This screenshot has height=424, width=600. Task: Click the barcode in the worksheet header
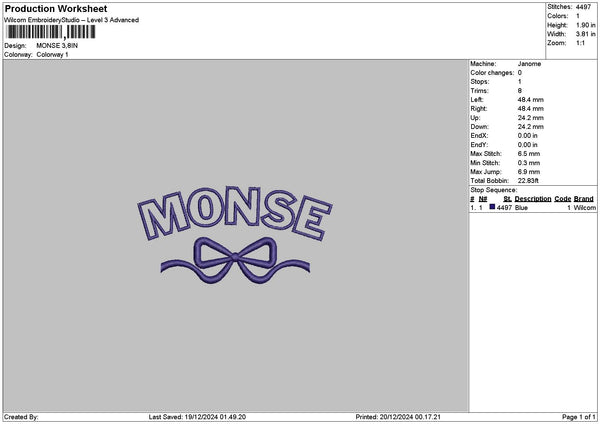coord(51,32)
